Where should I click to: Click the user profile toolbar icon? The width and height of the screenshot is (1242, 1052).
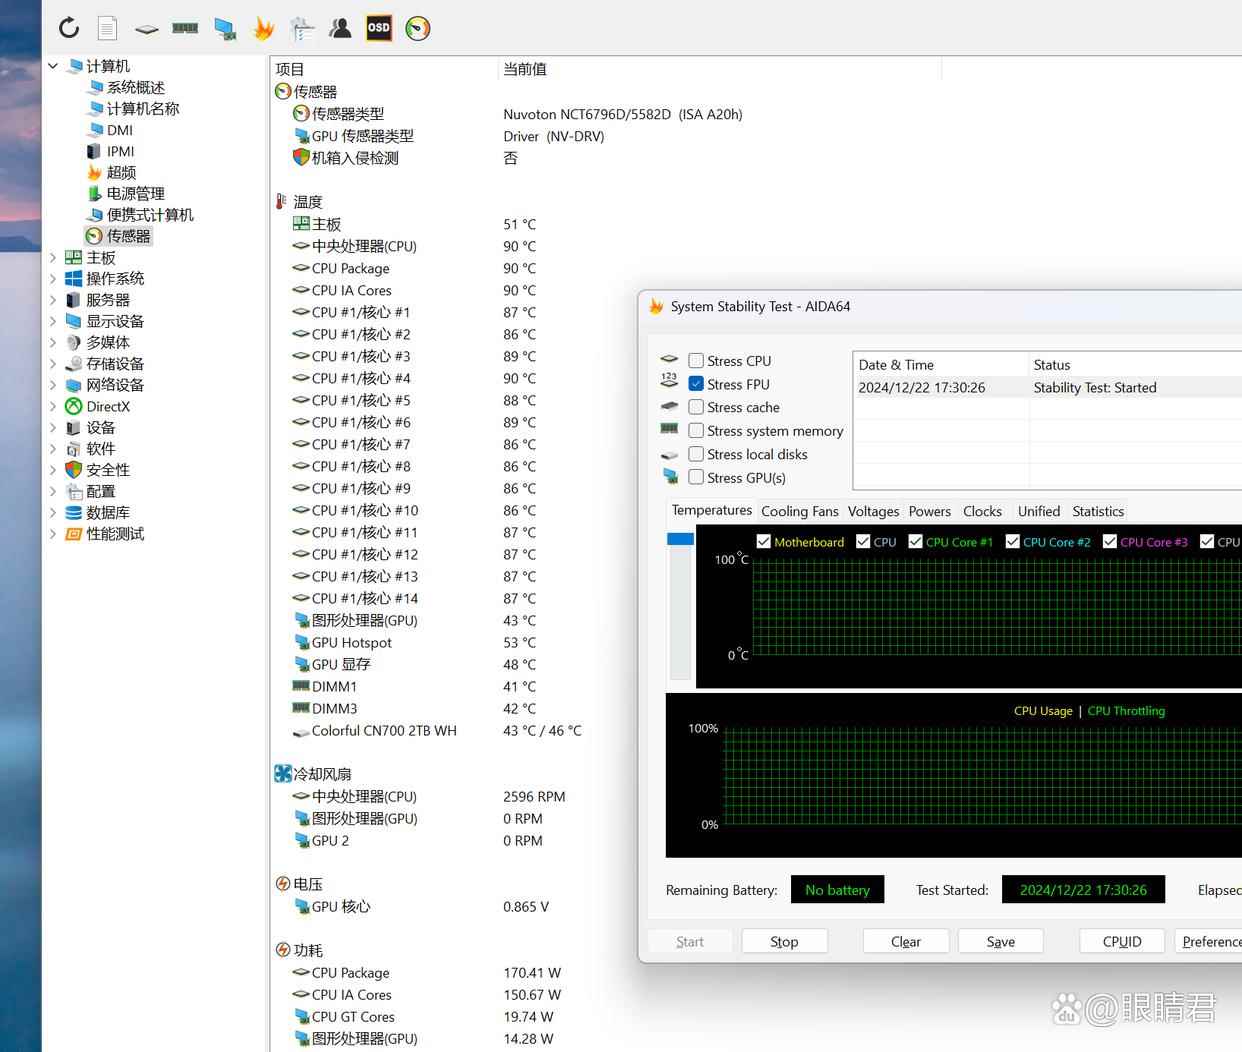pos(340,28)
